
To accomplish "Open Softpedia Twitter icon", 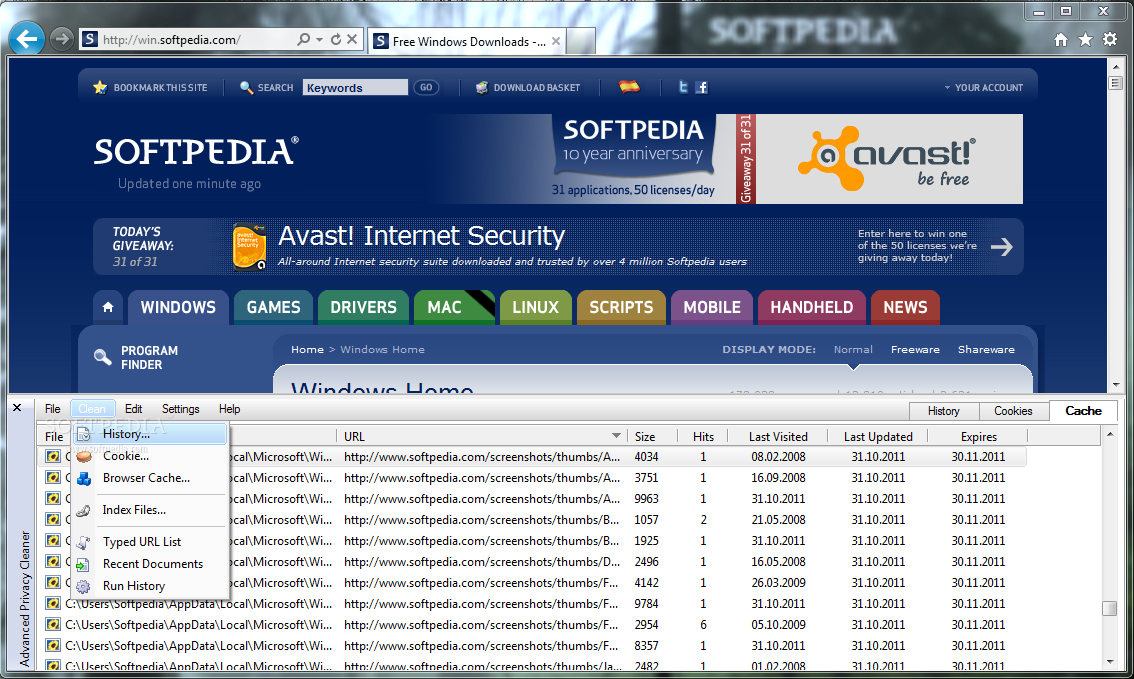I will 683,87.
